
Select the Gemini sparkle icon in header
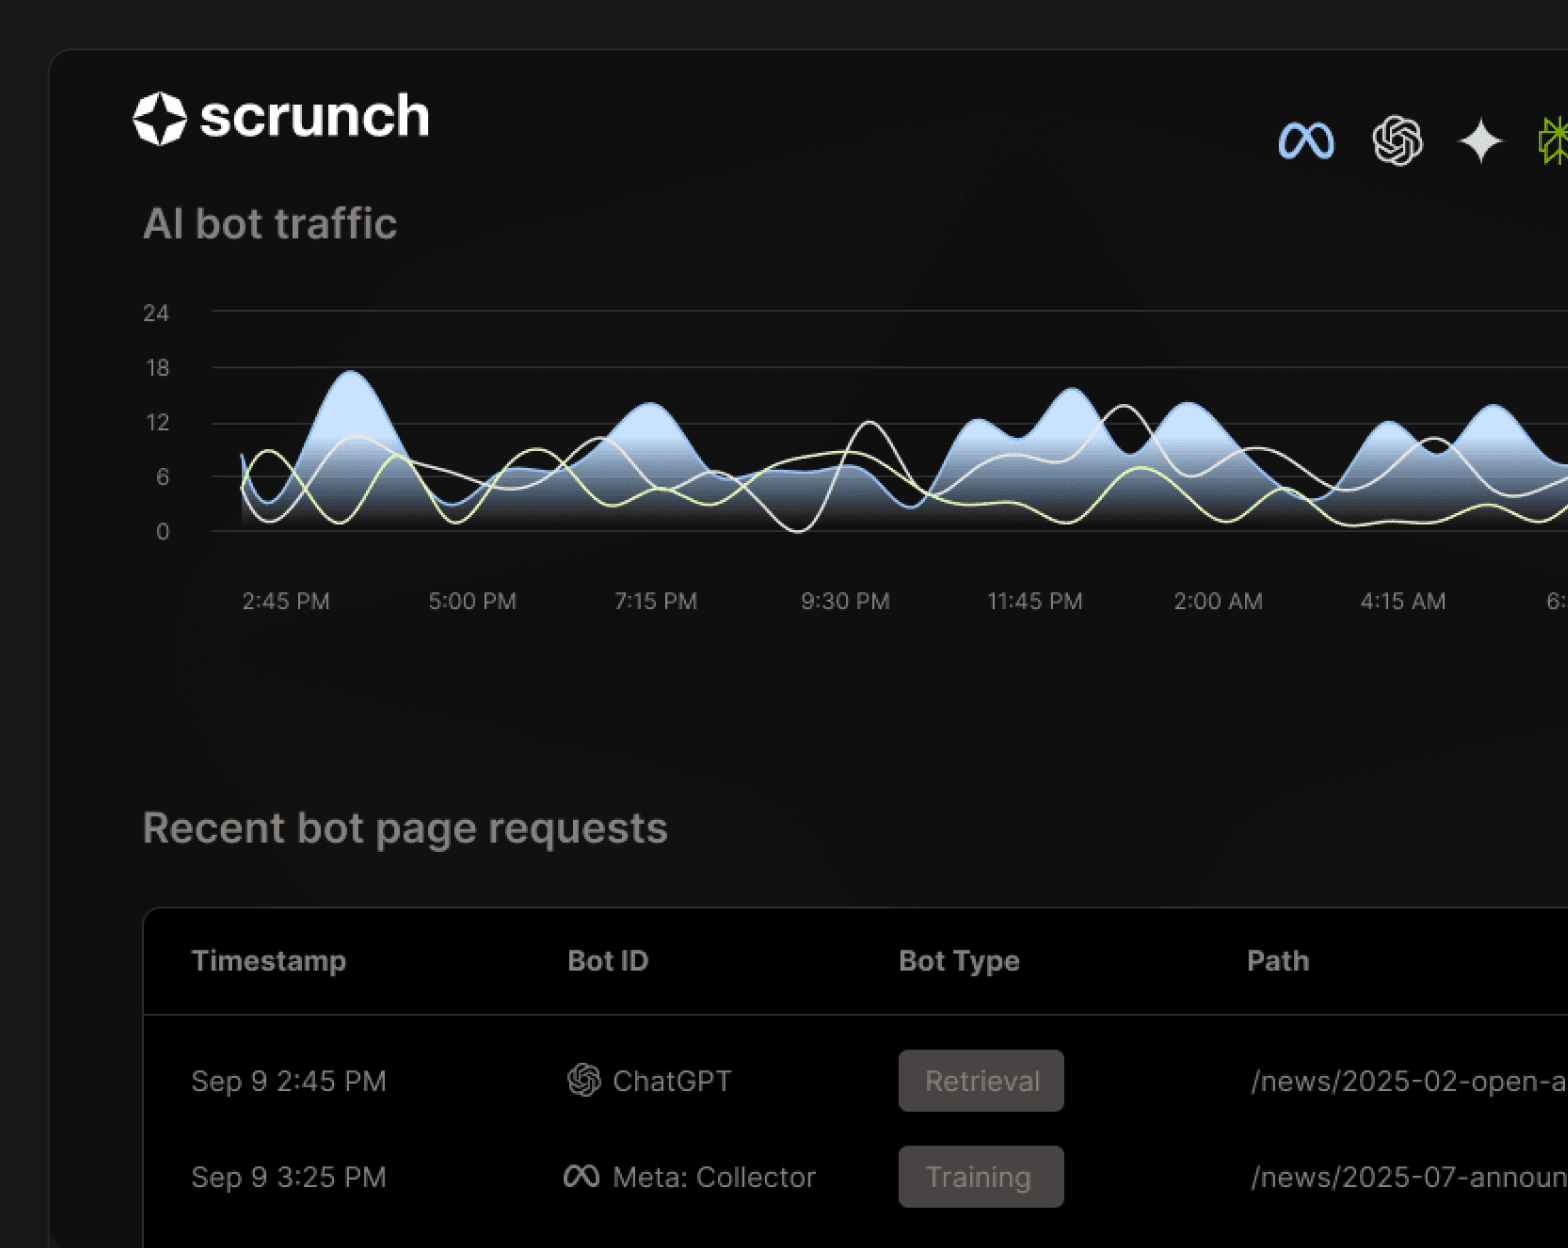[1481, 140]
